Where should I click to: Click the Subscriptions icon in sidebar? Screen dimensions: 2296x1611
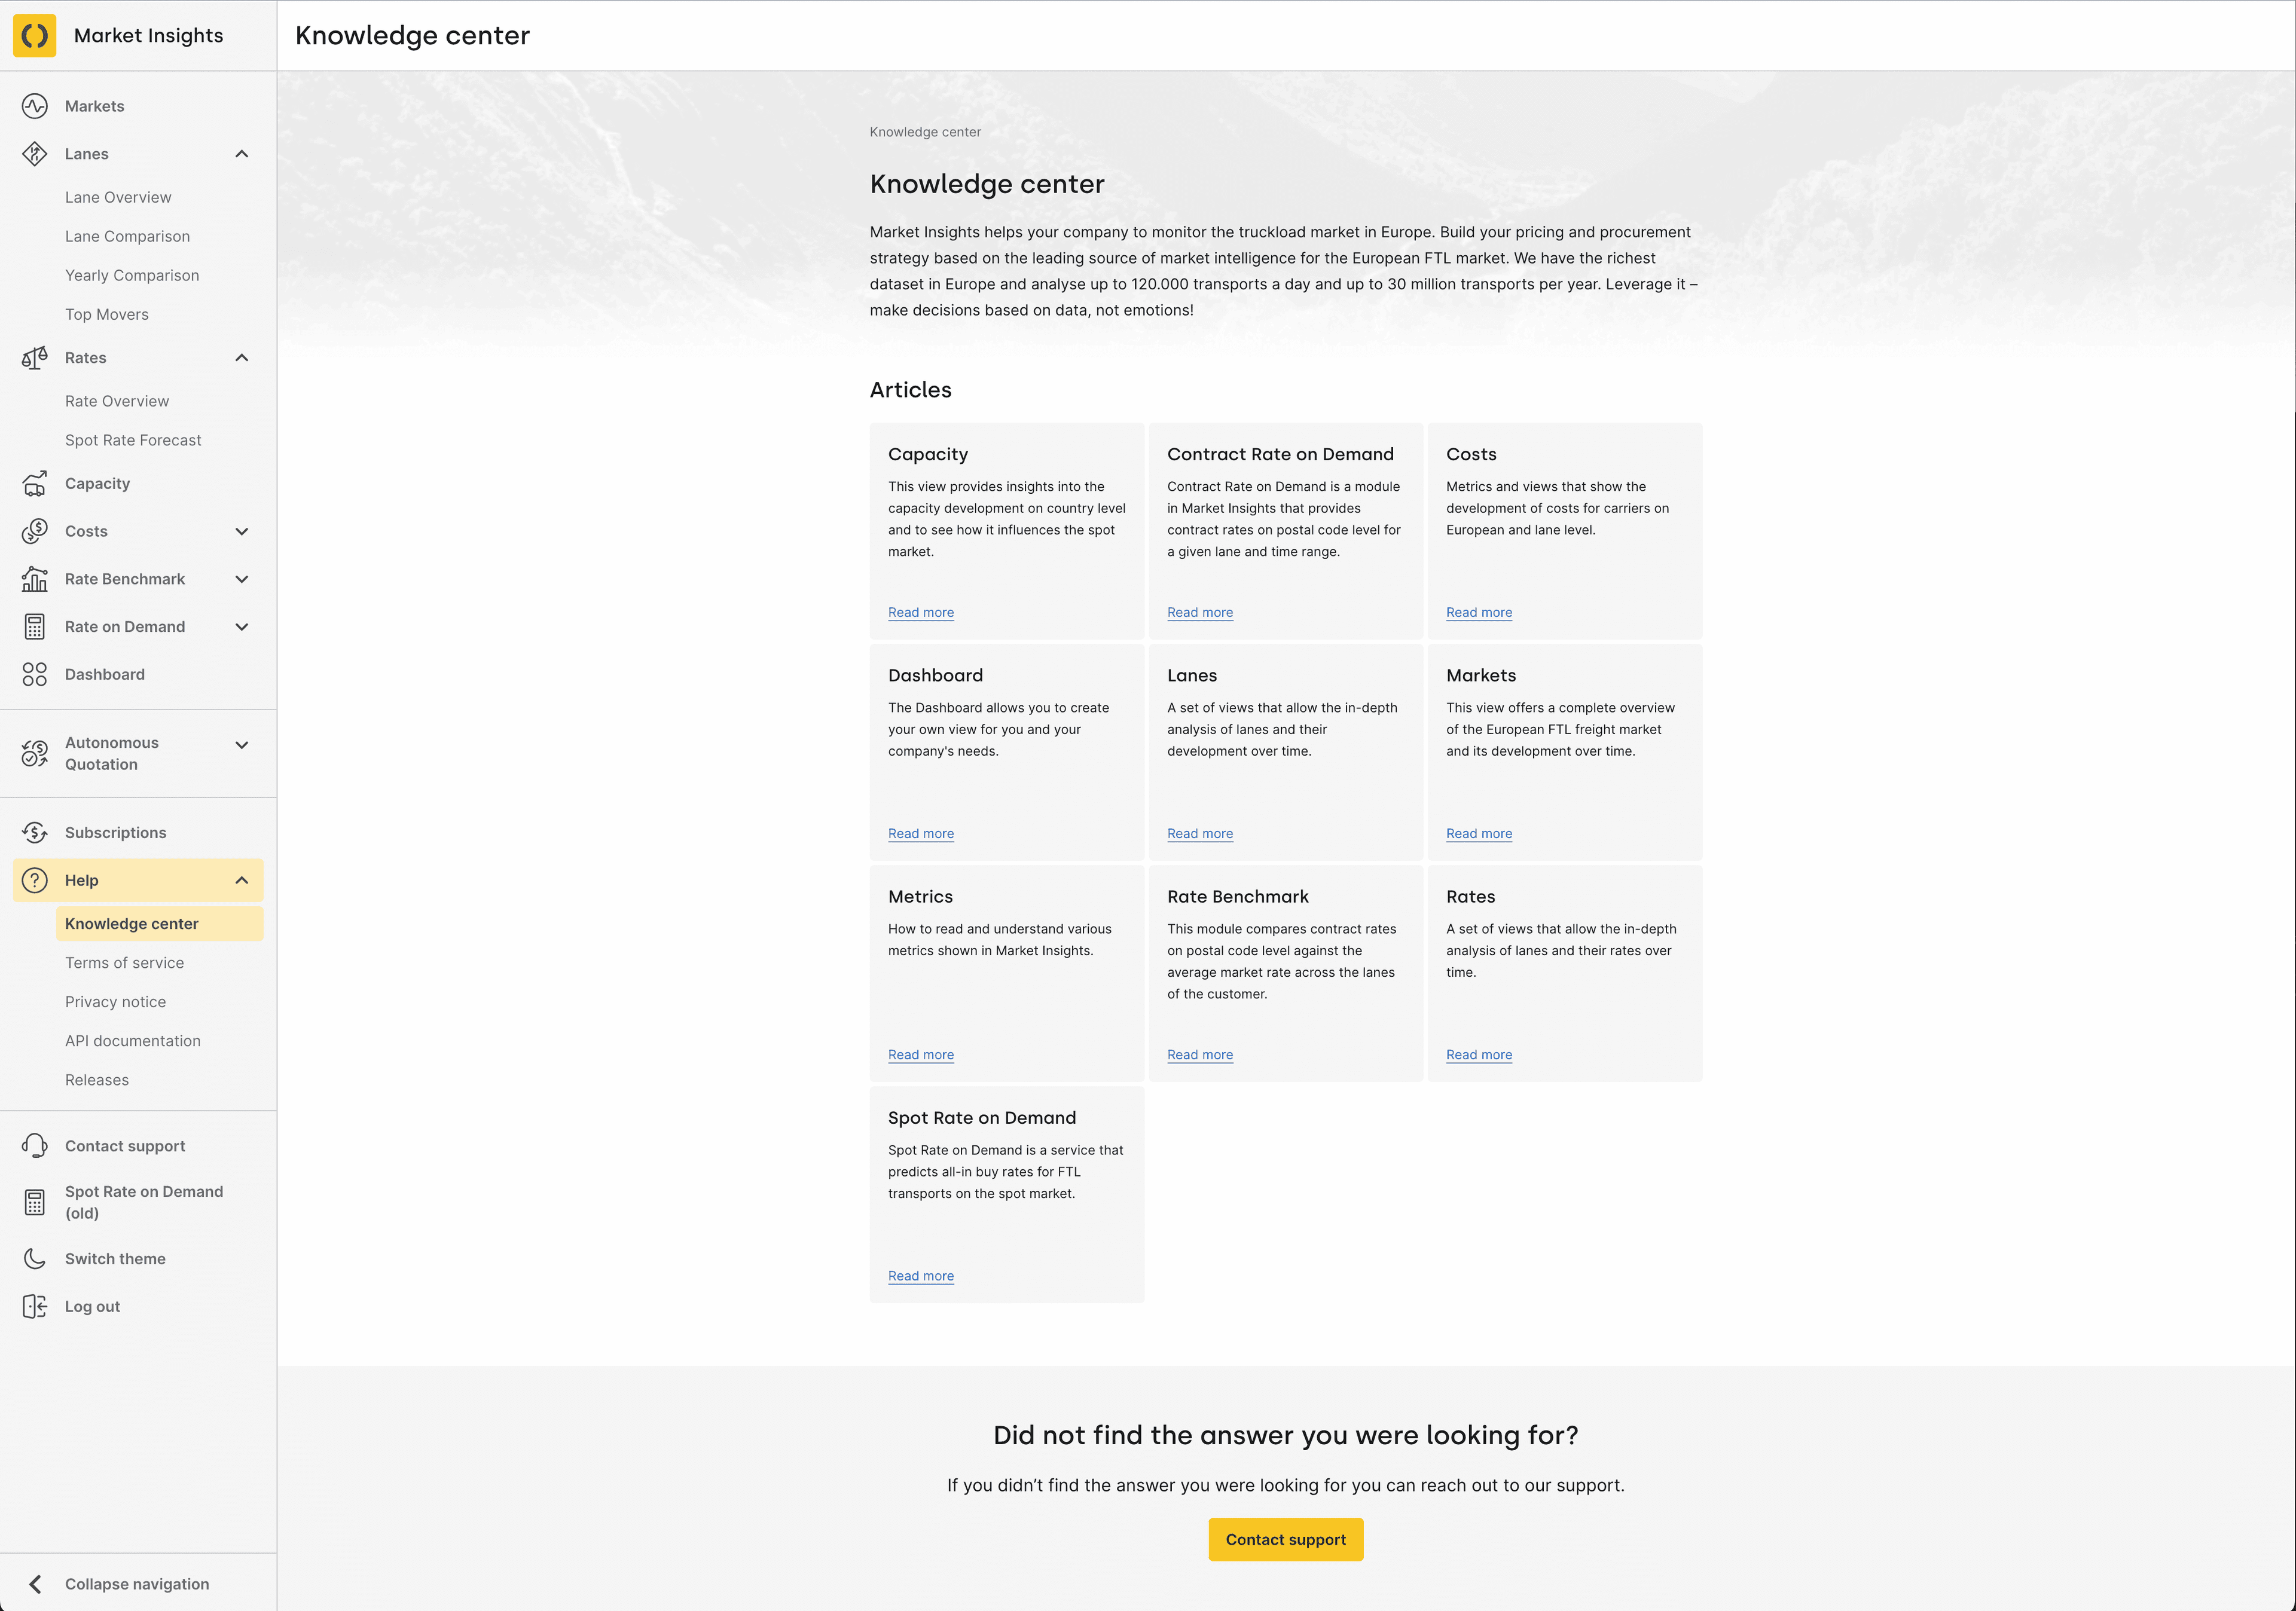pos(35,833)
